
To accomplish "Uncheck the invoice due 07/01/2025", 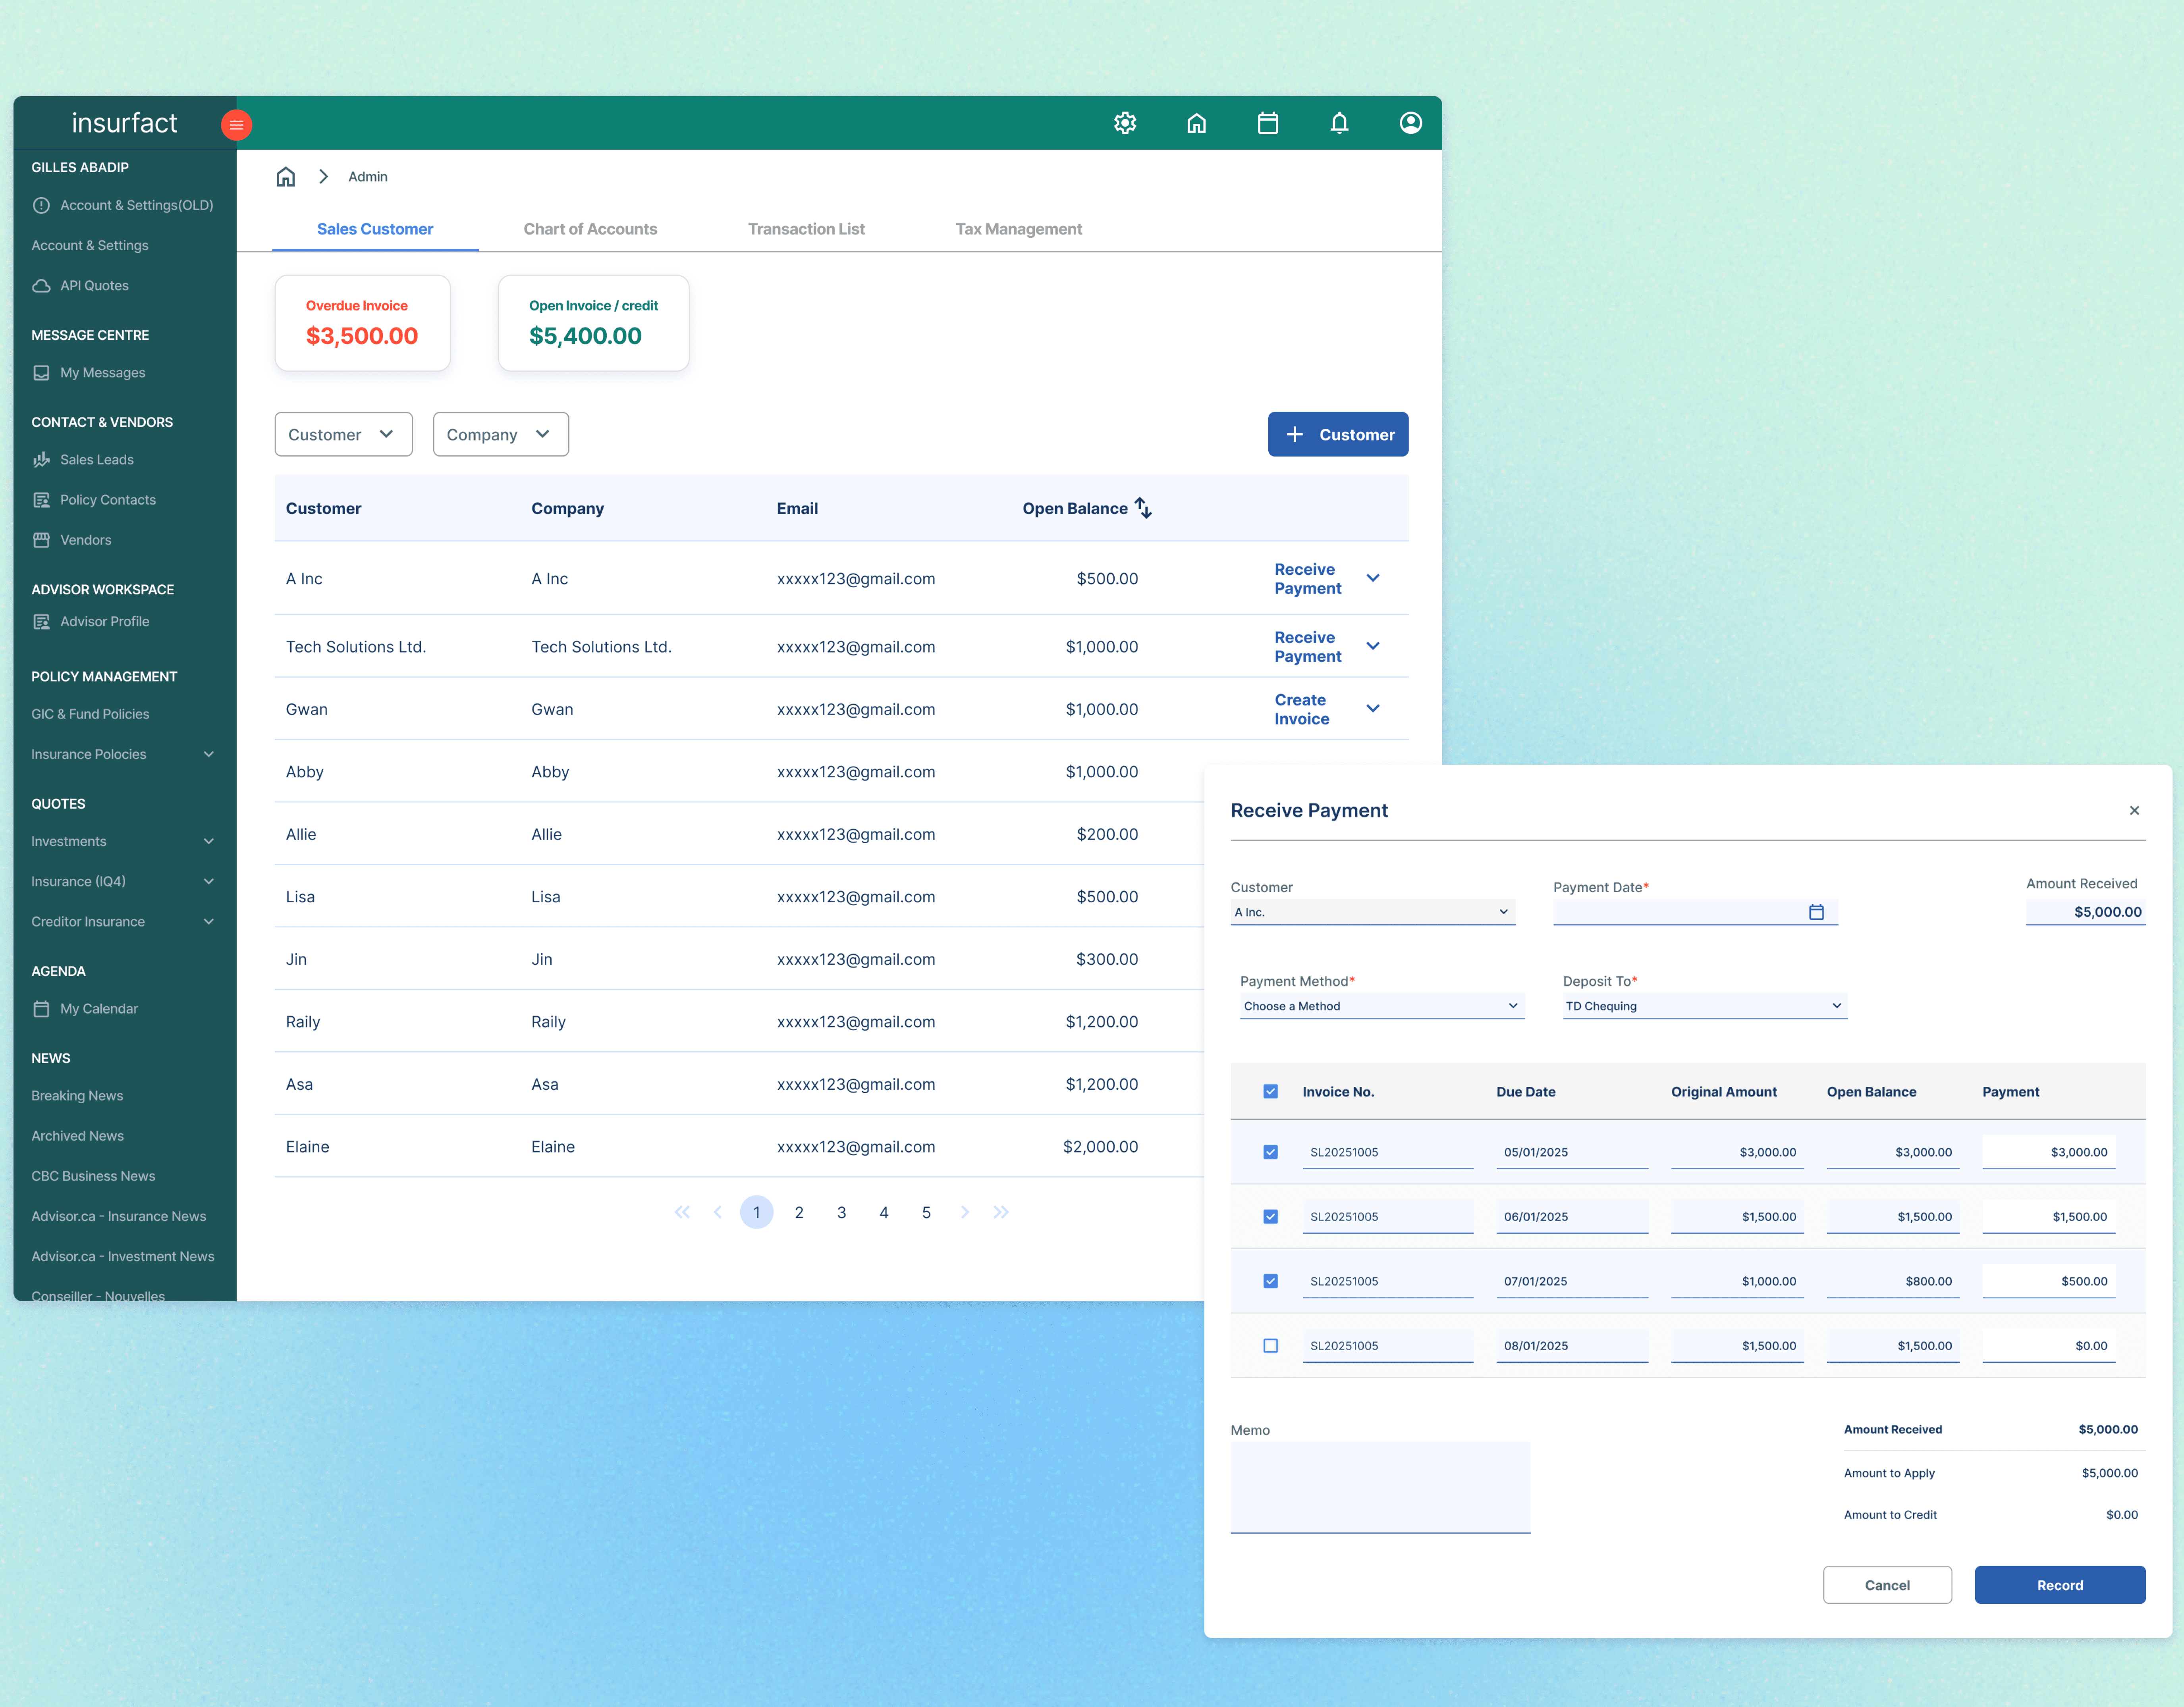I will (x=1270, y=1281).
